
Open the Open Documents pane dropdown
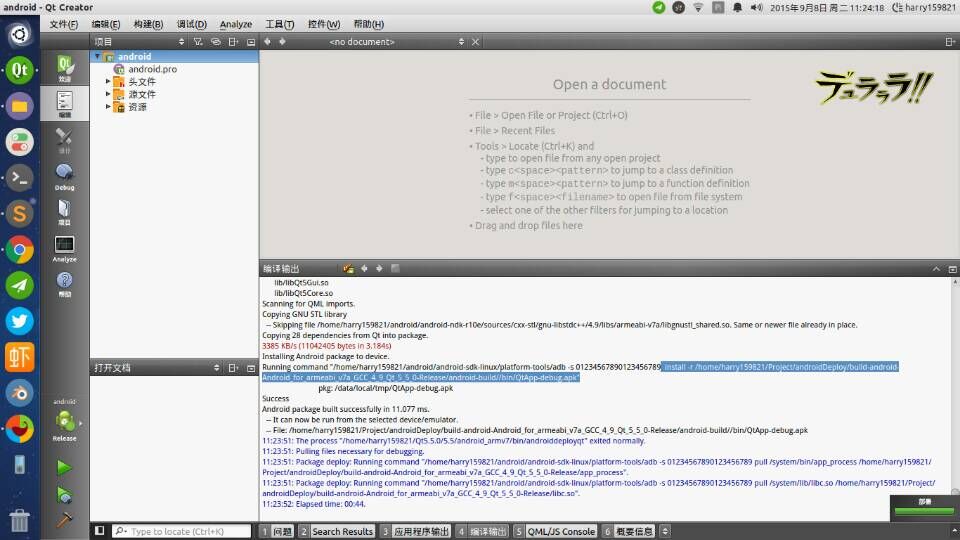tap(156, 368)
